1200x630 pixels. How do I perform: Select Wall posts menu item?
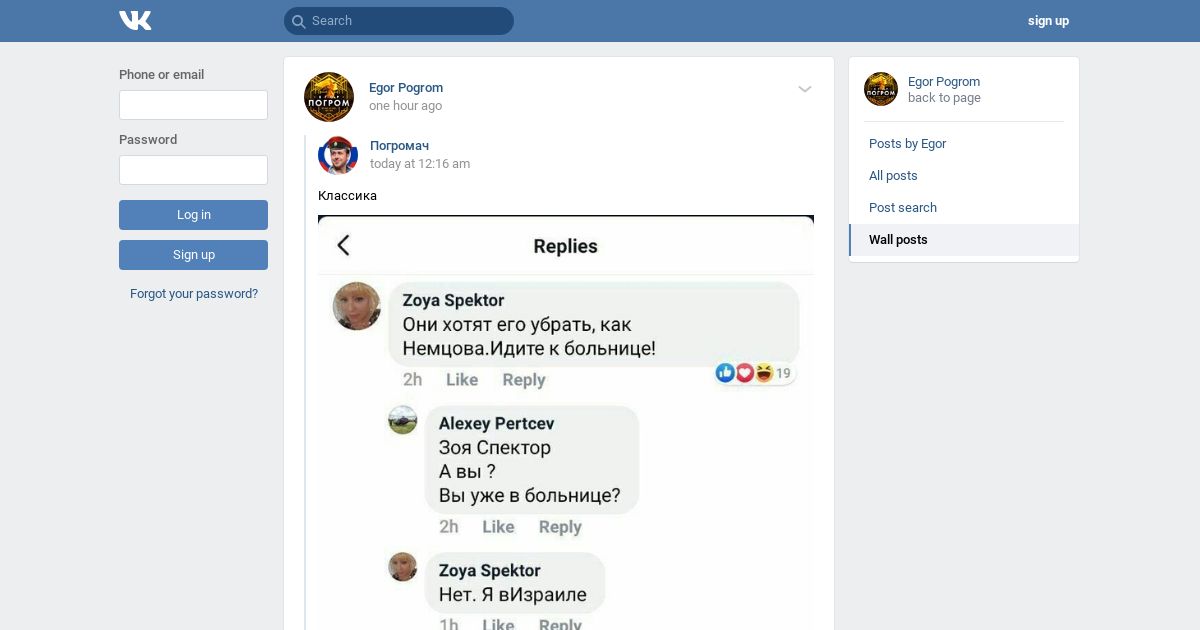[964, 240]
